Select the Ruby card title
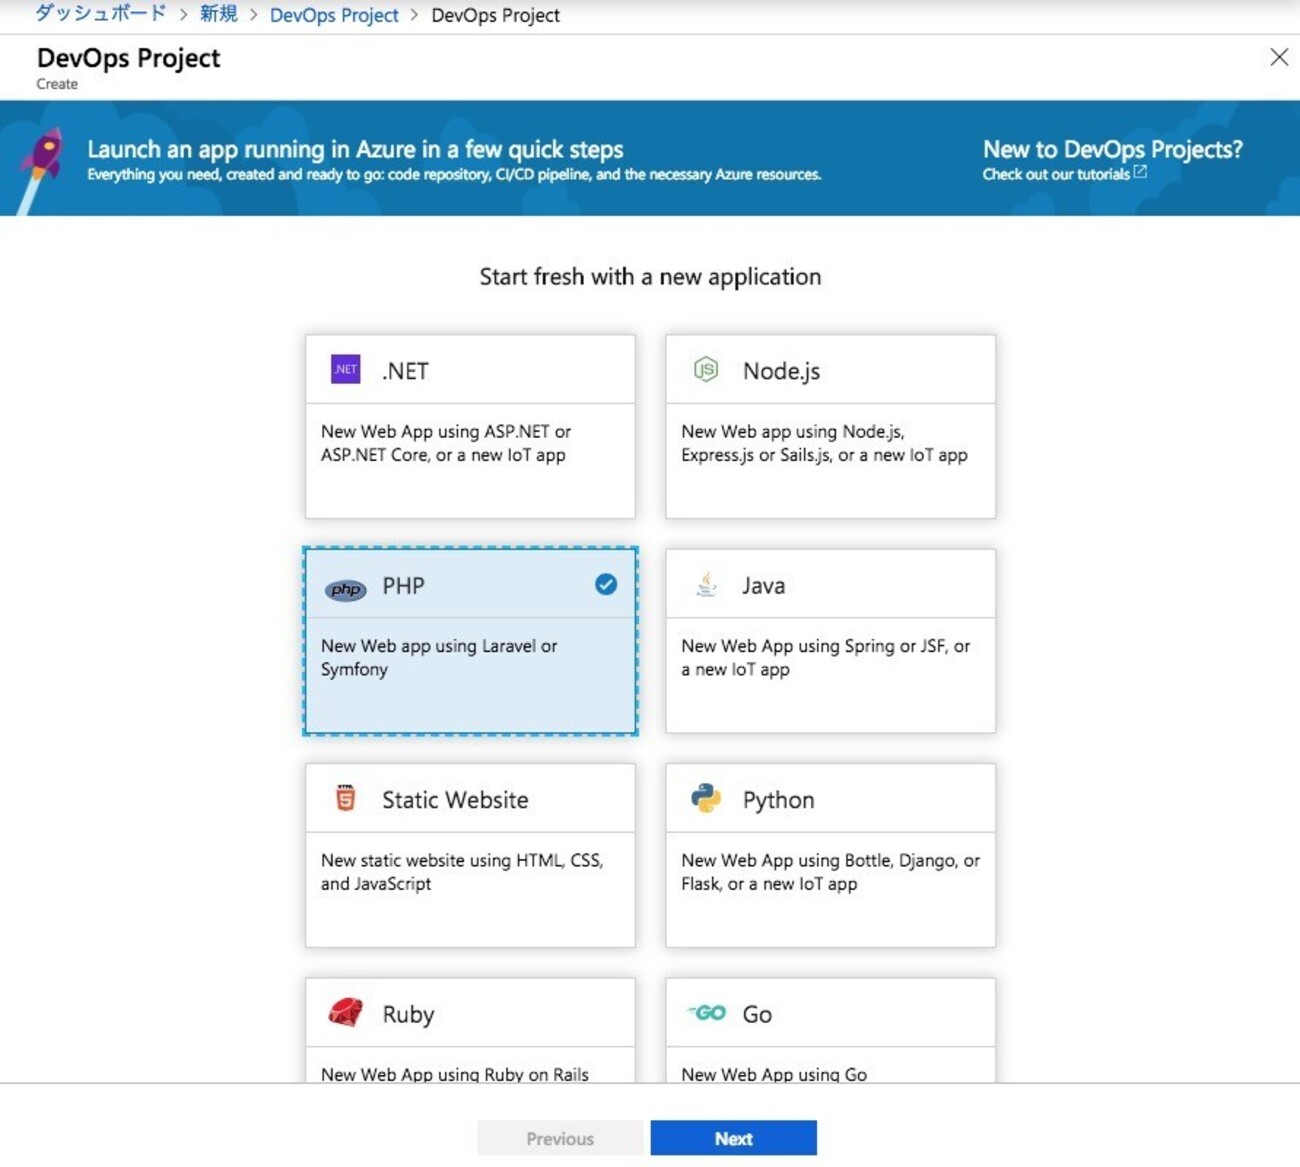This screenshot has width=1300, height=1167. click(408, 1014)
